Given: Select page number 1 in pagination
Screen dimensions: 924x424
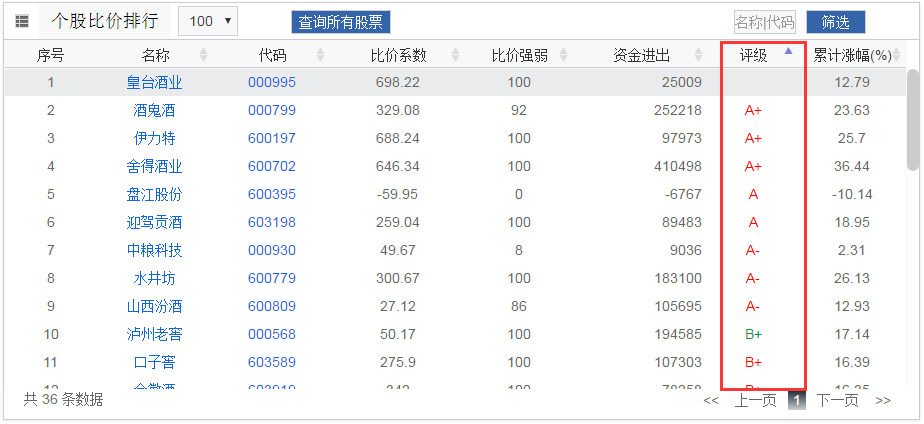Looking at the screenshot, I should pos(797,401).
